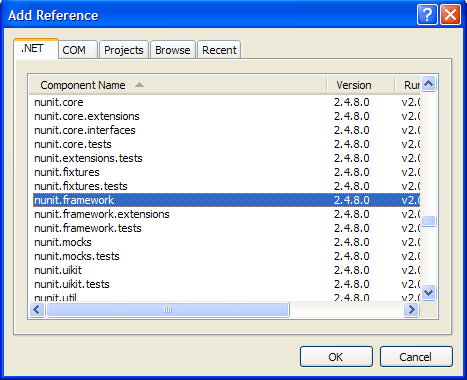
Task: Select nunit.framework.extensions component
Action: pyautogui.click(x=102, y=214)
